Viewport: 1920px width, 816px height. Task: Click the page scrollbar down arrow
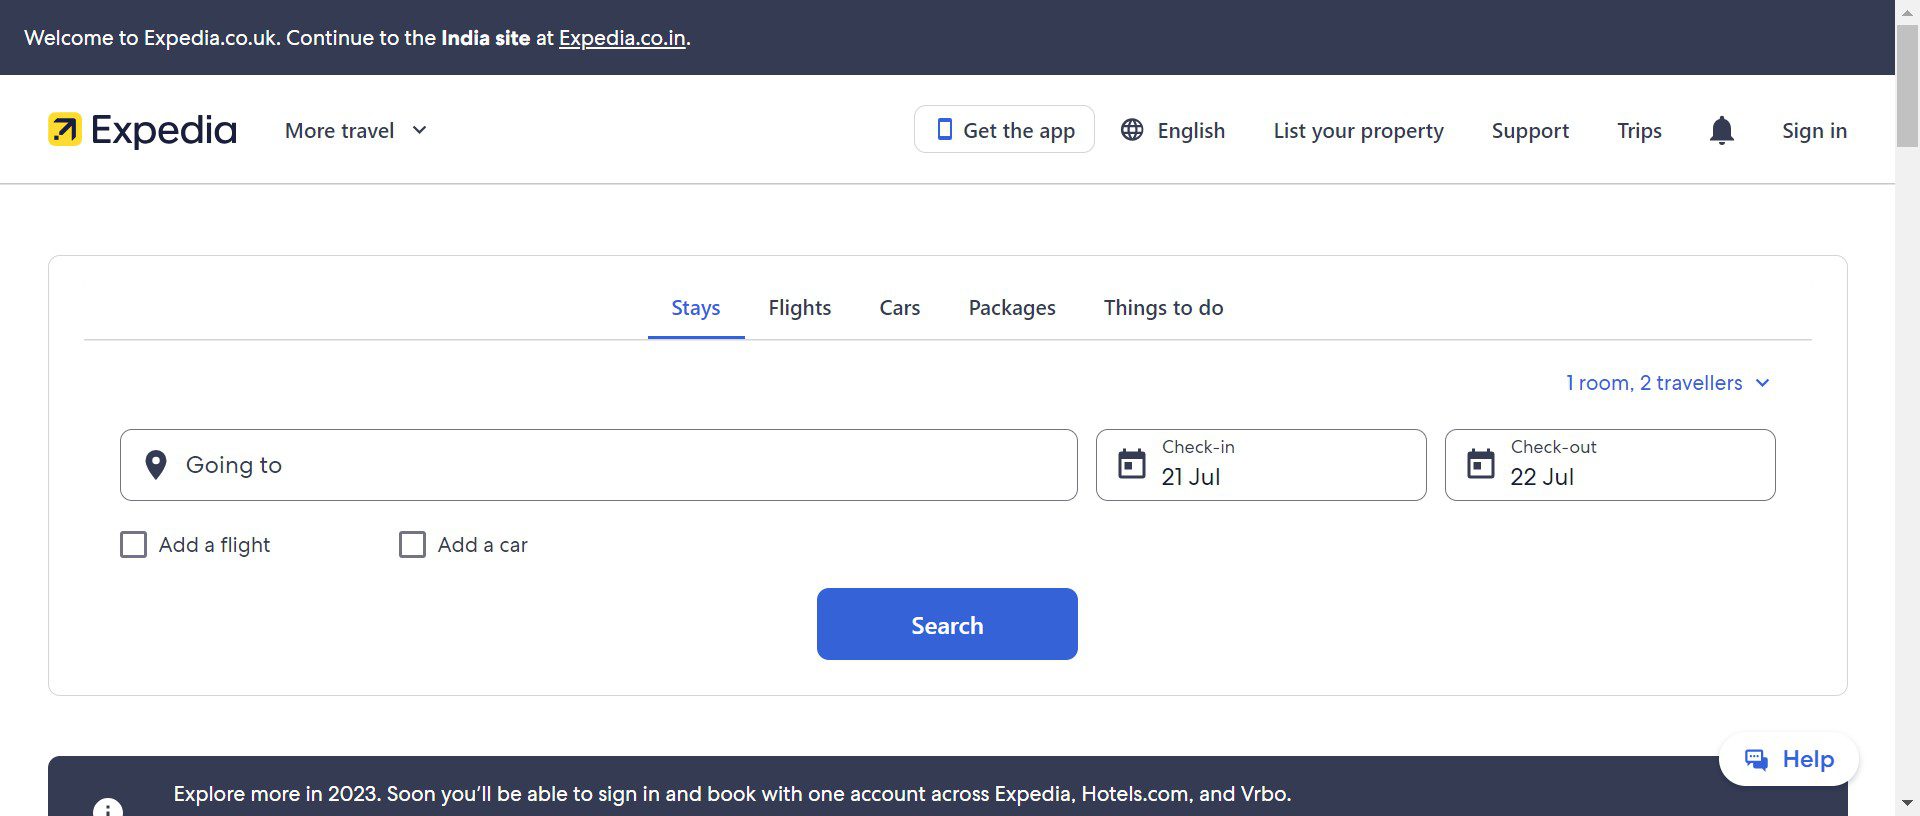click(x=1907, y=803)
